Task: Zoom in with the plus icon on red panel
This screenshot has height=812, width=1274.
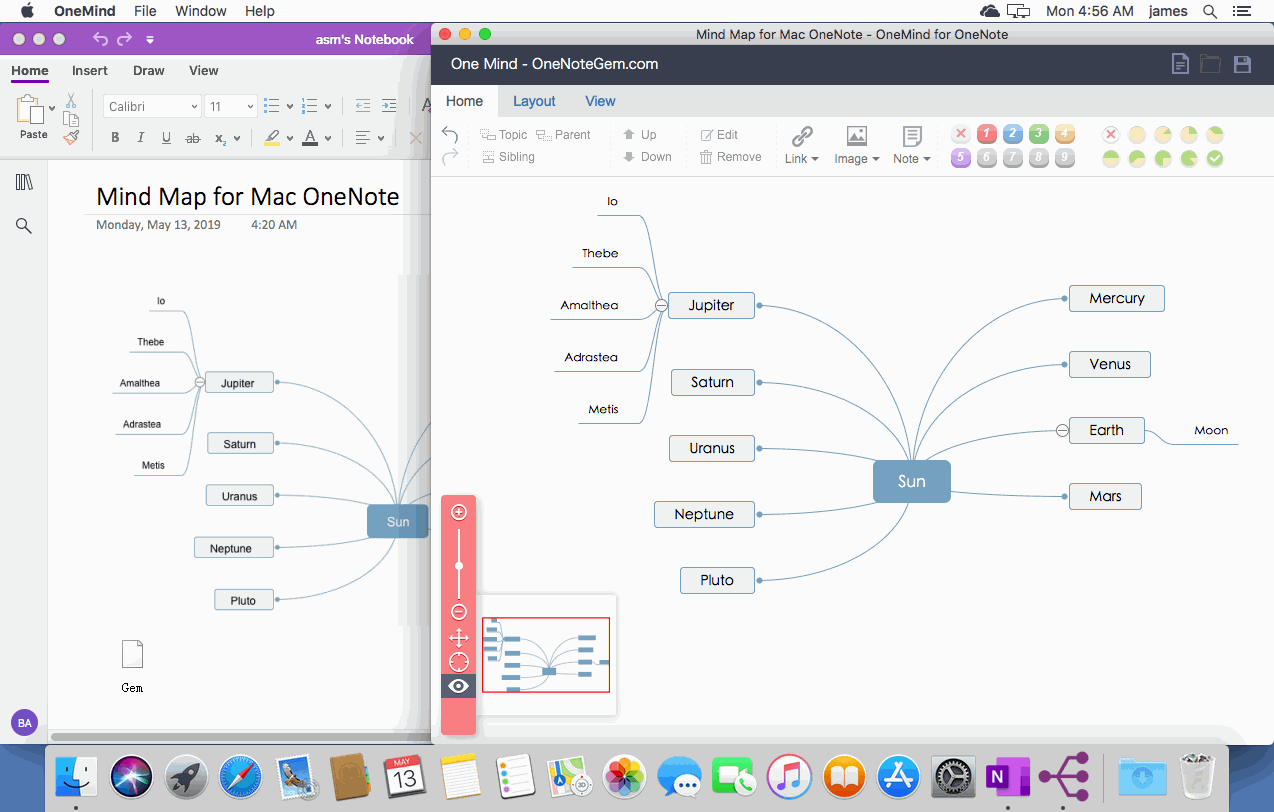Action: click(459, 512)
